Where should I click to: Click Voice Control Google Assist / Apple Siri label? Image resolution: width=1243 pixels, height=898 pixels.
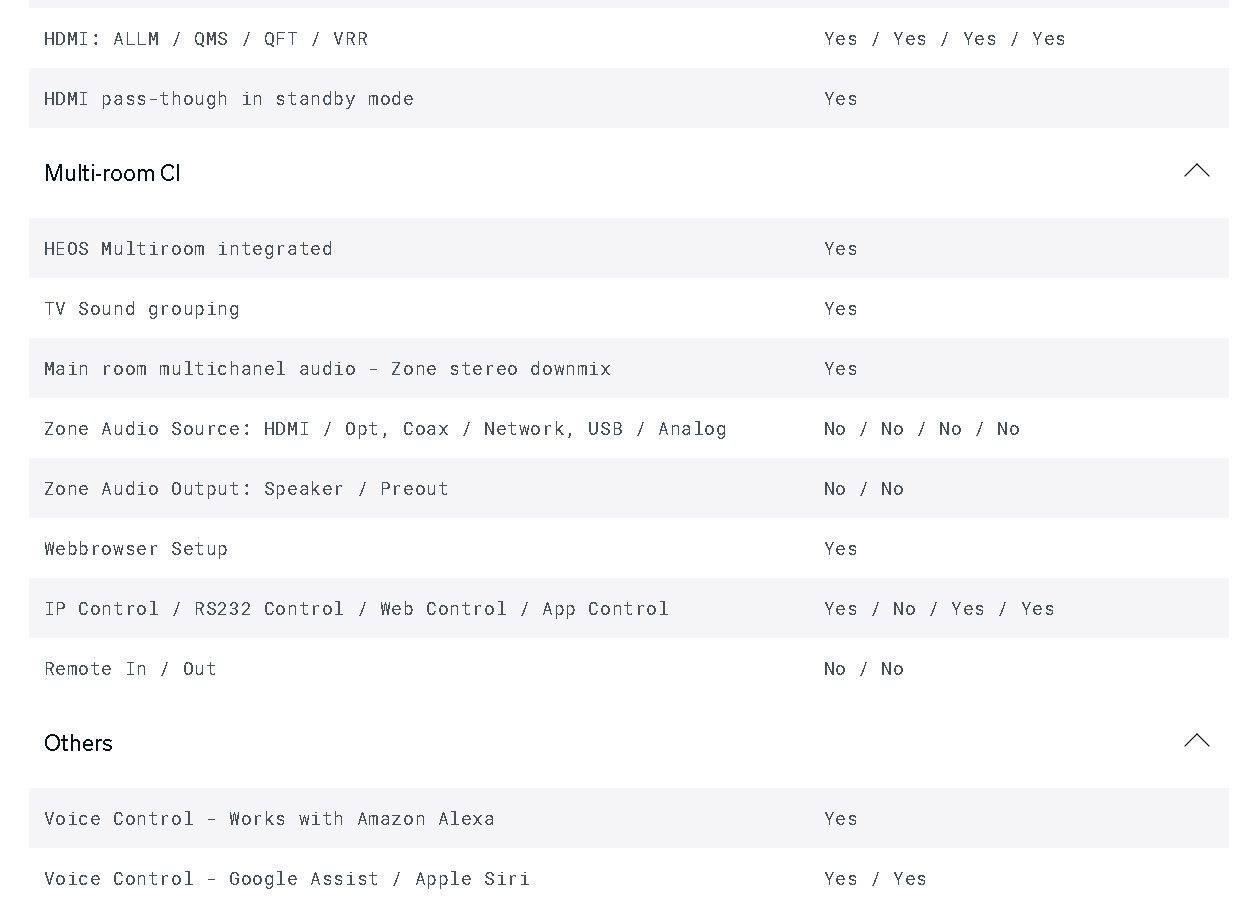[287, 879]
